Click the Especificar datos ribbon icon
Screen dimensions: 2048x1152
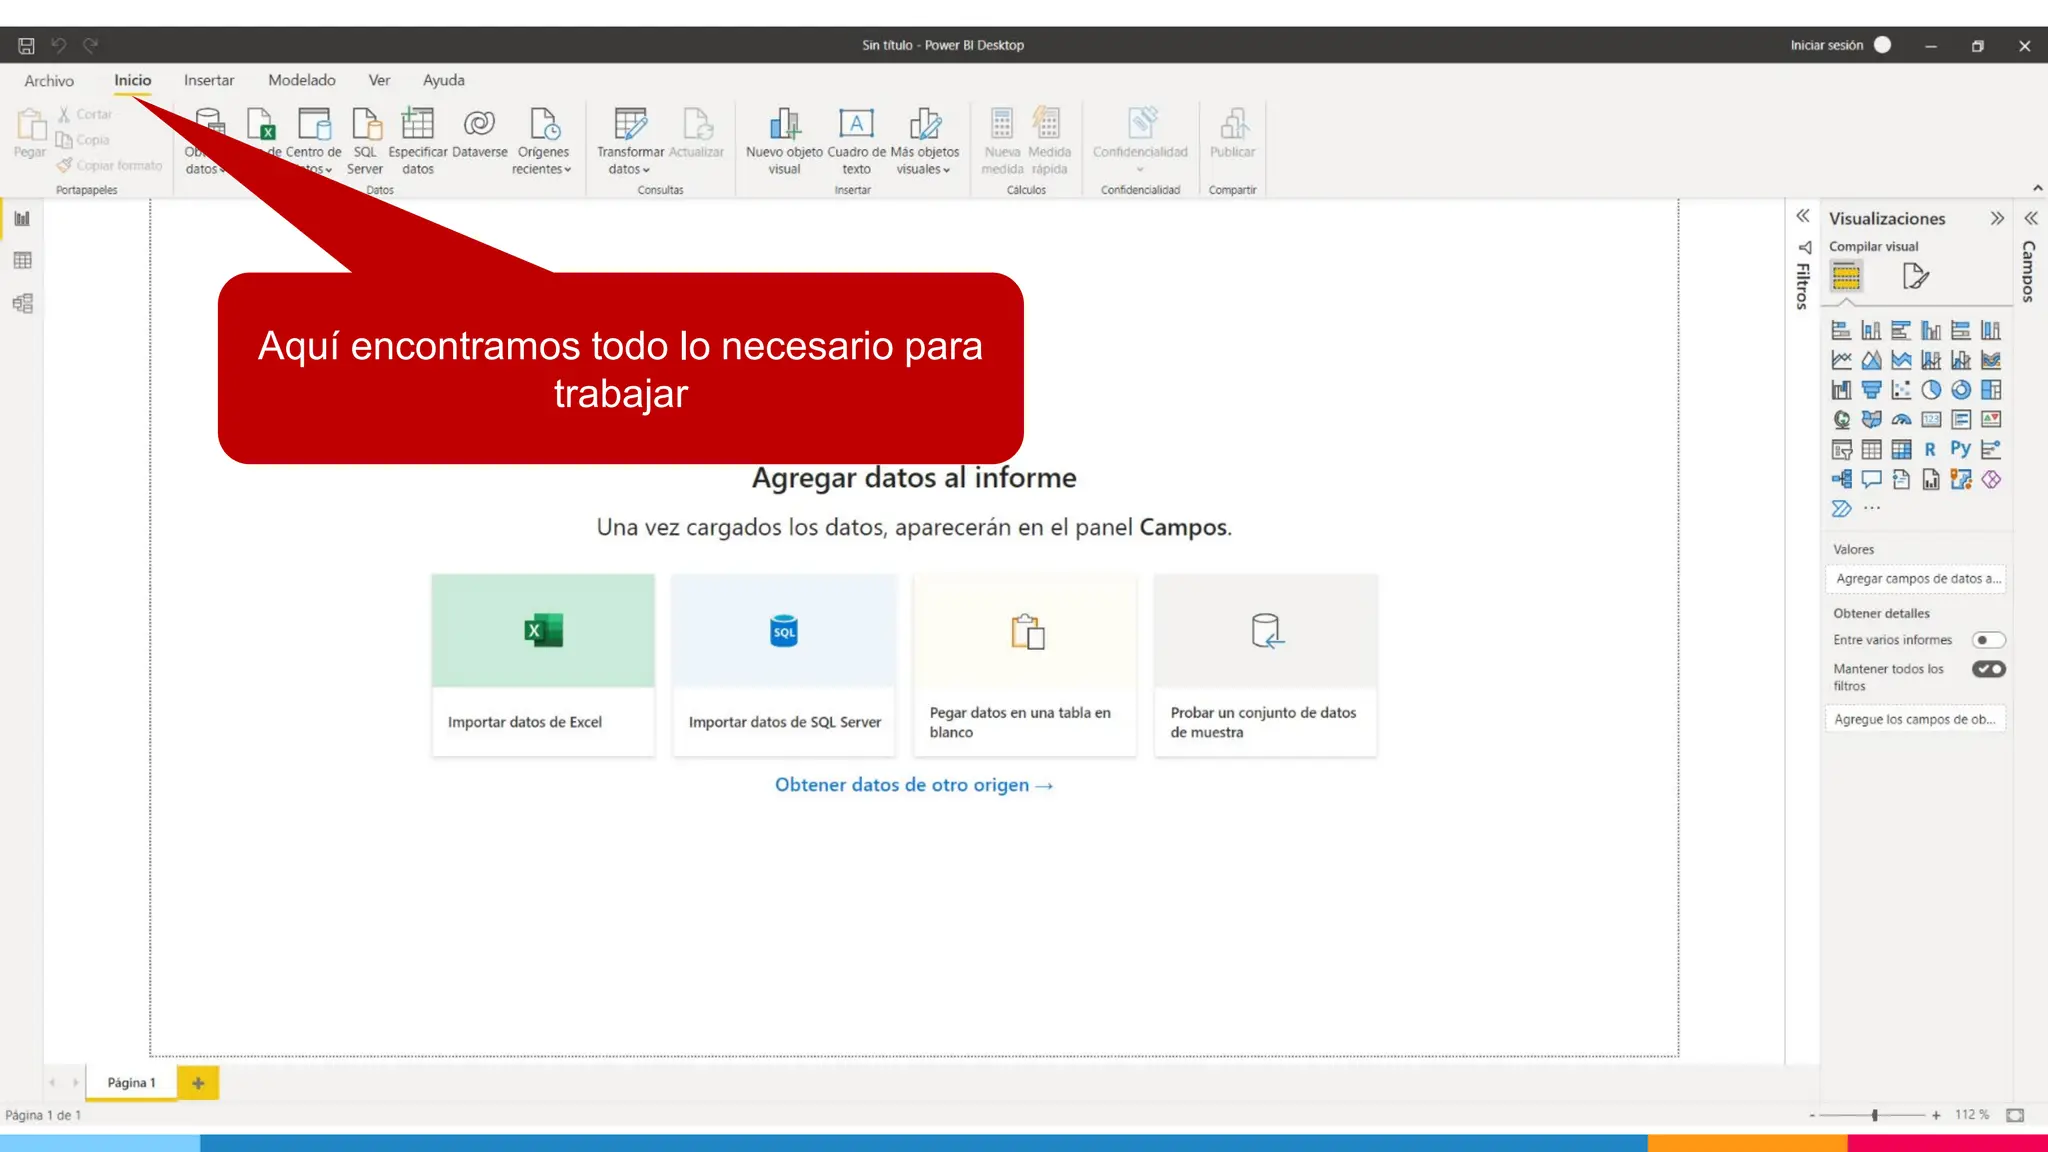[x=417, y=124]
